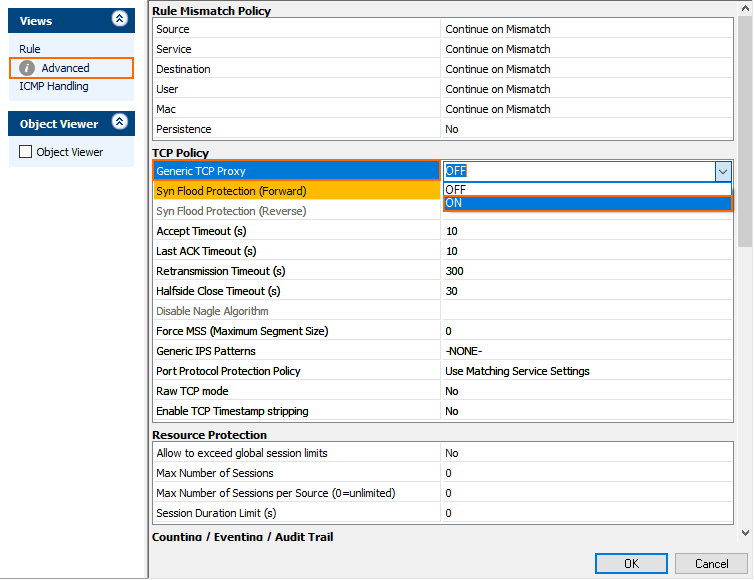
Task: Click the Generic TCP Proxy value field
Action: click(x=579, y=171)
